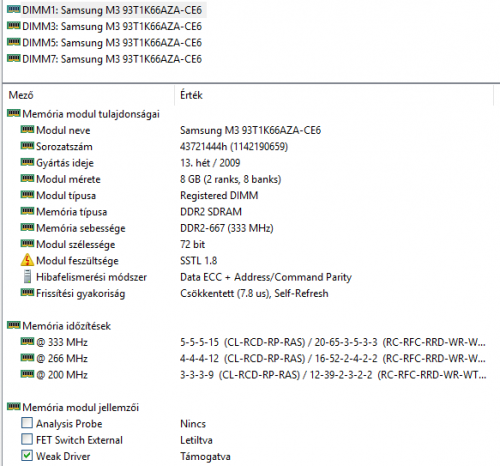Click the Sorozatszám row icon

click(x=27, y=146)
